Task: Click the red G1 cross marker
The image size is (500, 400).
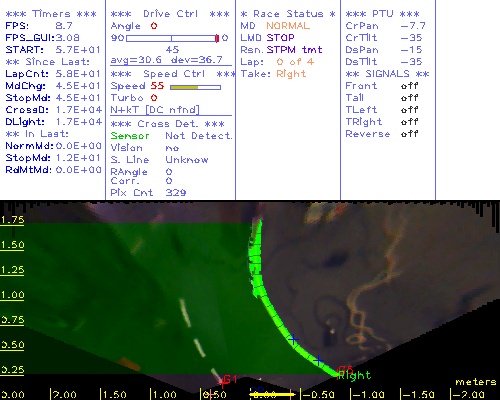Action: [222, 382]
